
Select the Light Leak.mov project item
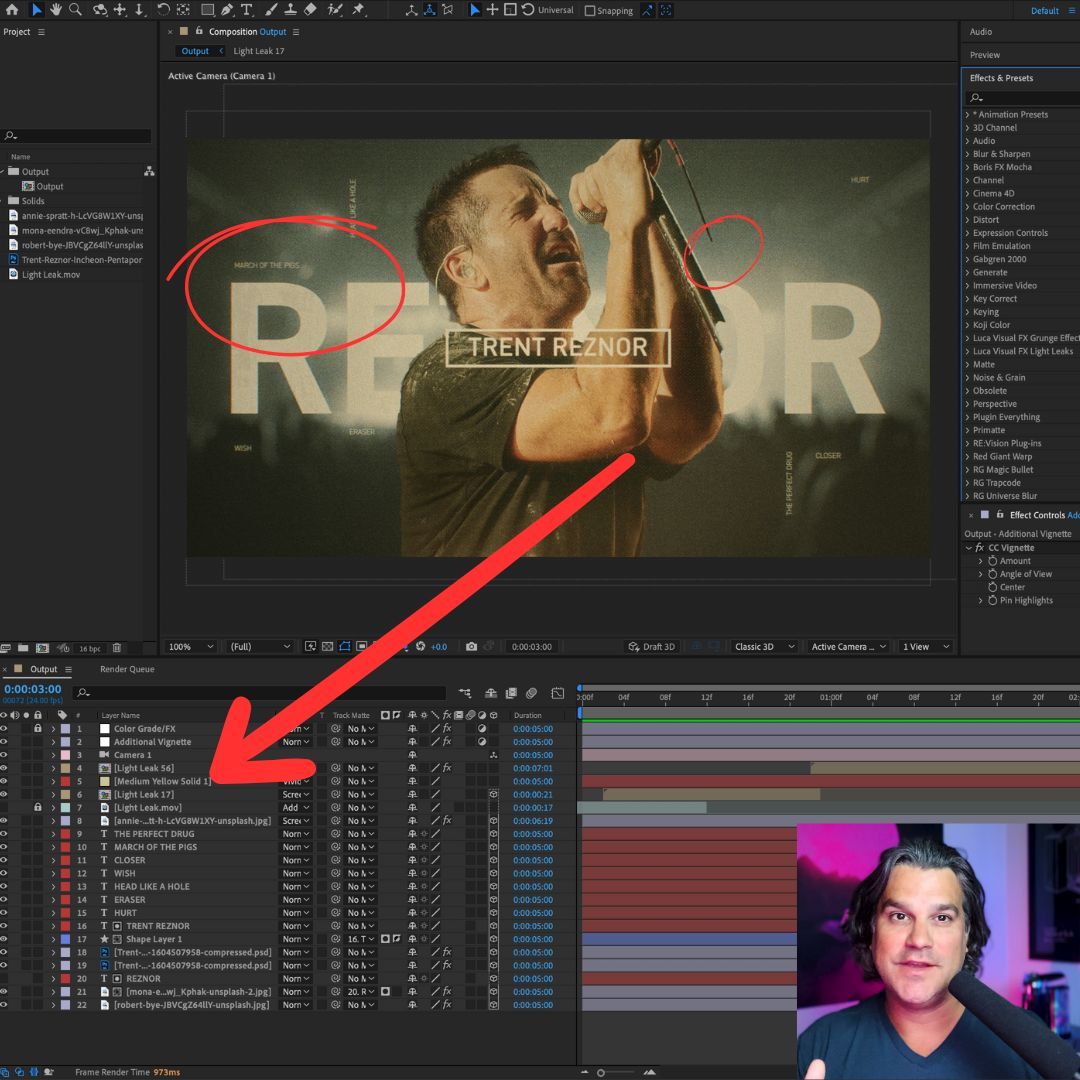tap(50, 274)
